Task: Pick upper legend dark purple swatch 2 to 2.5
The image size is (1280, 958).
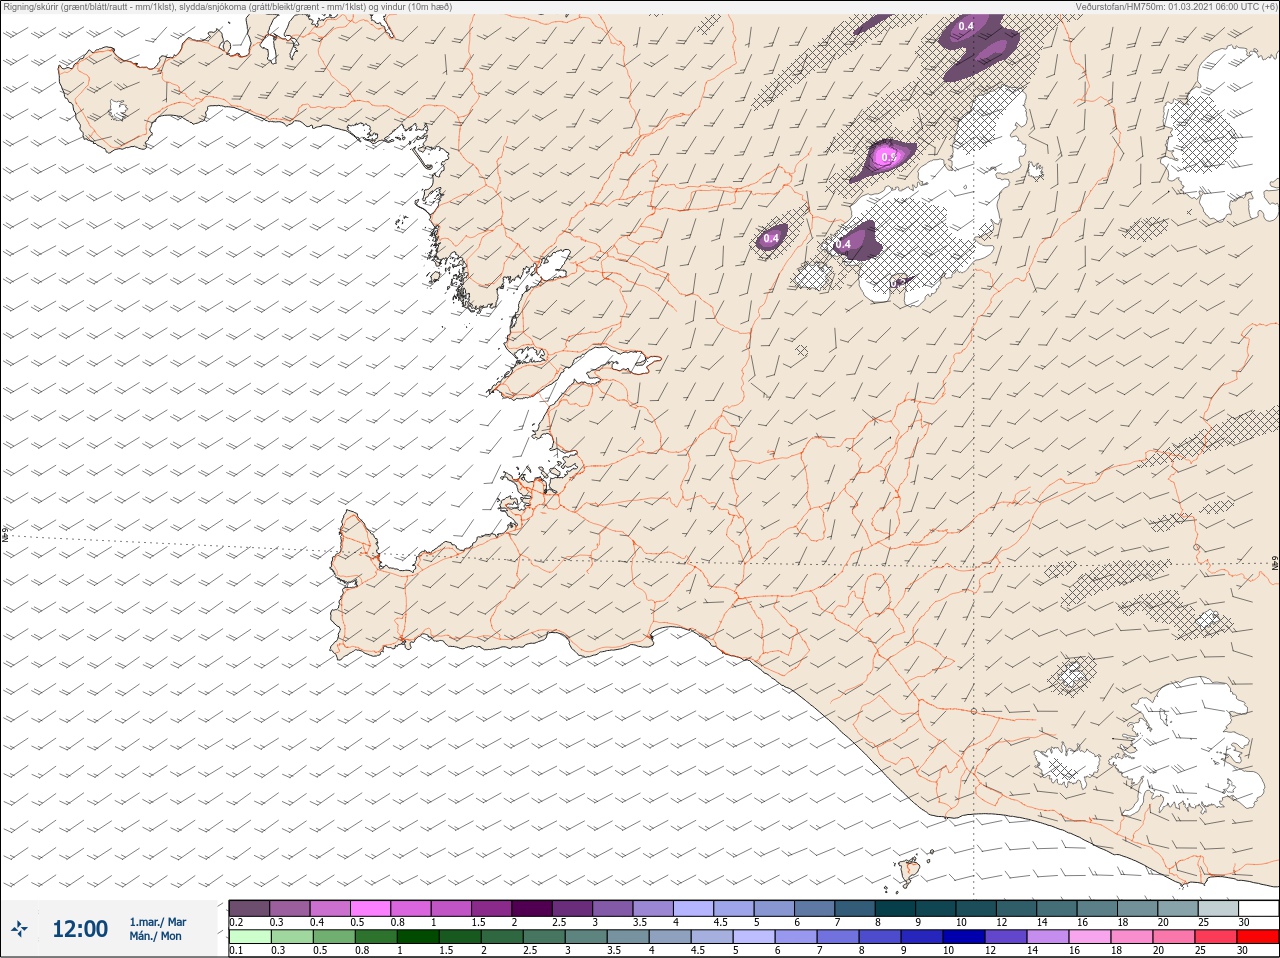Action: click(532, 908)
